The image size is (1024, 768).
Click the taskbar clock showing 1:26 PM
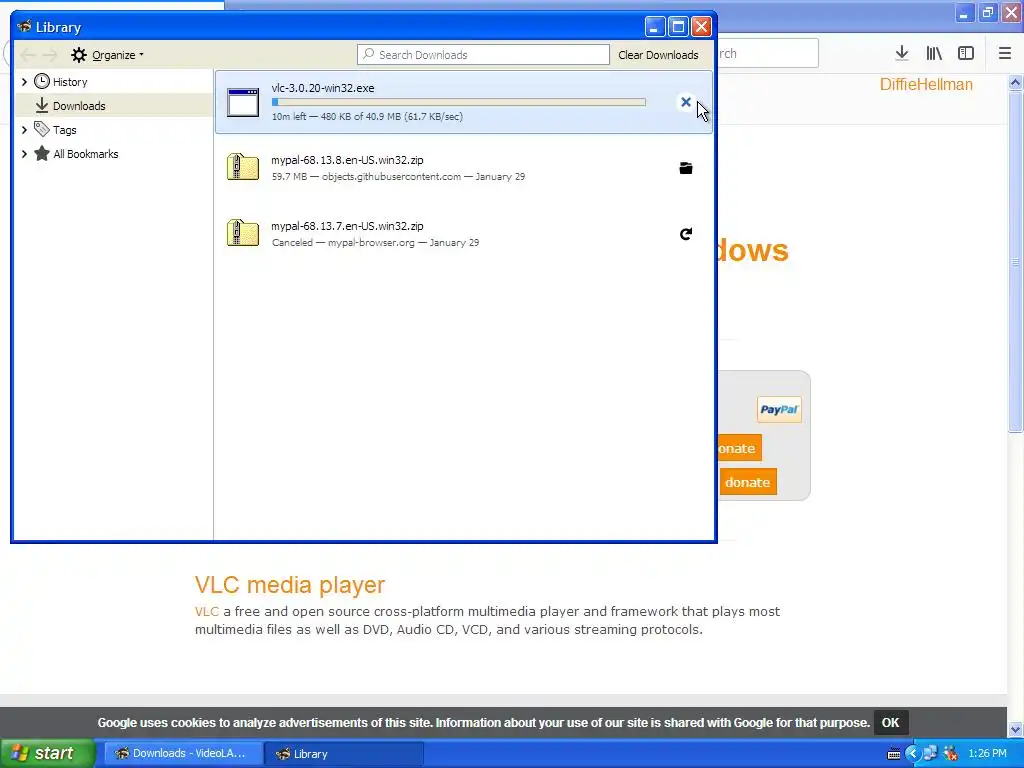987,754
